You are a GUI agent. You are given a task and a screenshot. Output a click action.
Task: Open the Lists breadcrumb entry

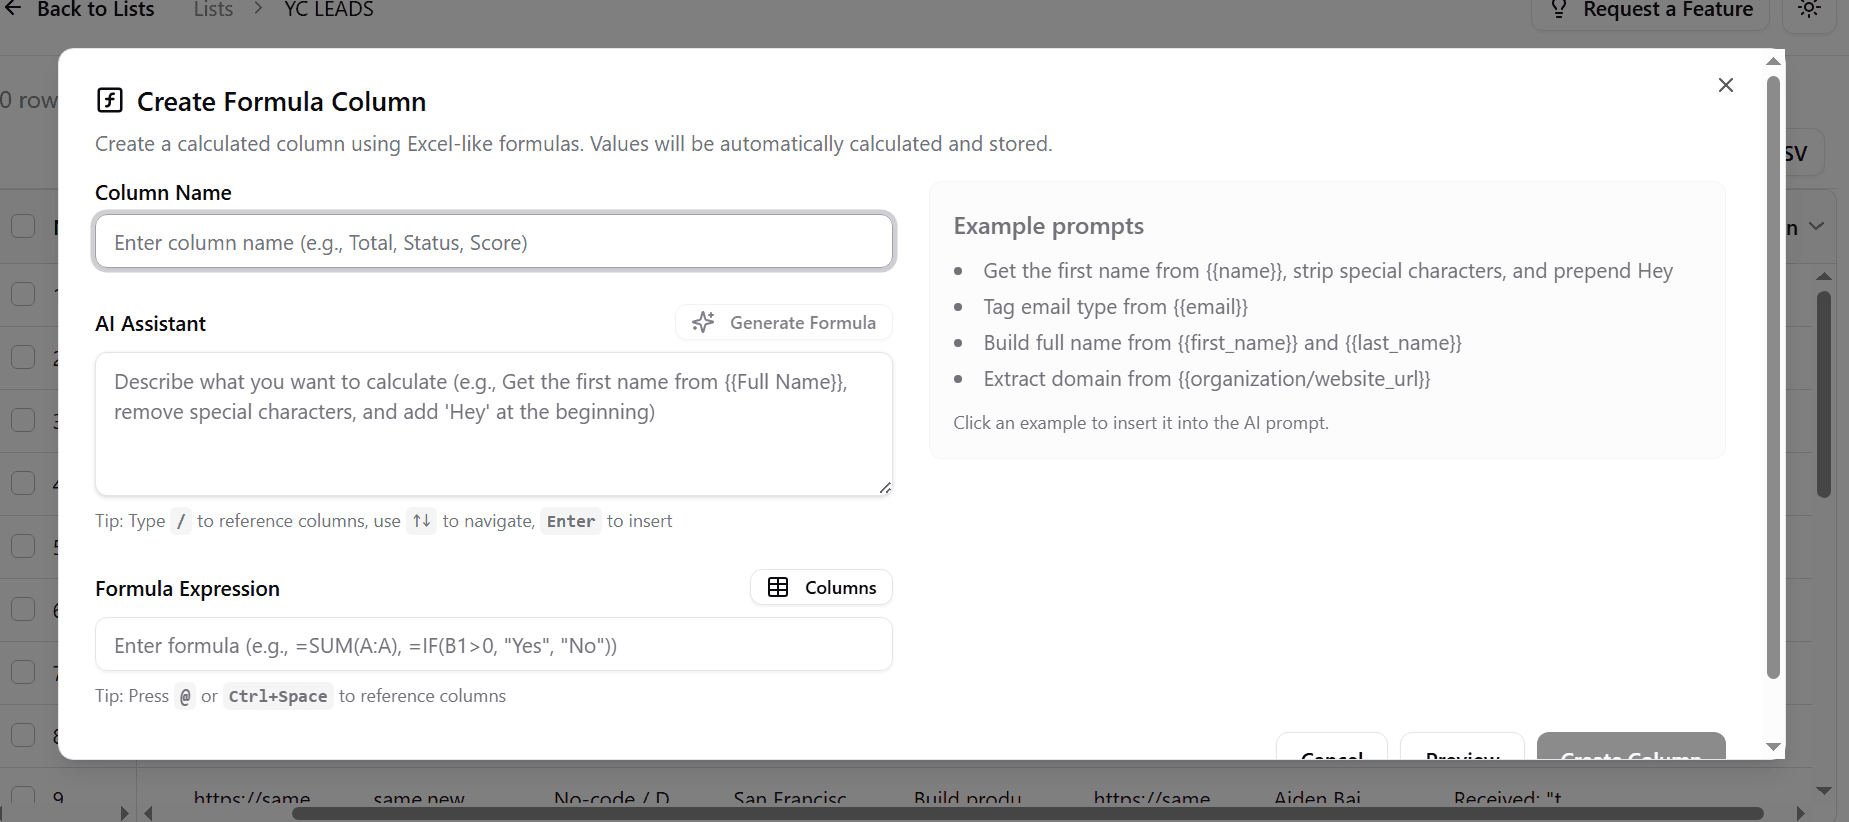[x=213, y=10]
